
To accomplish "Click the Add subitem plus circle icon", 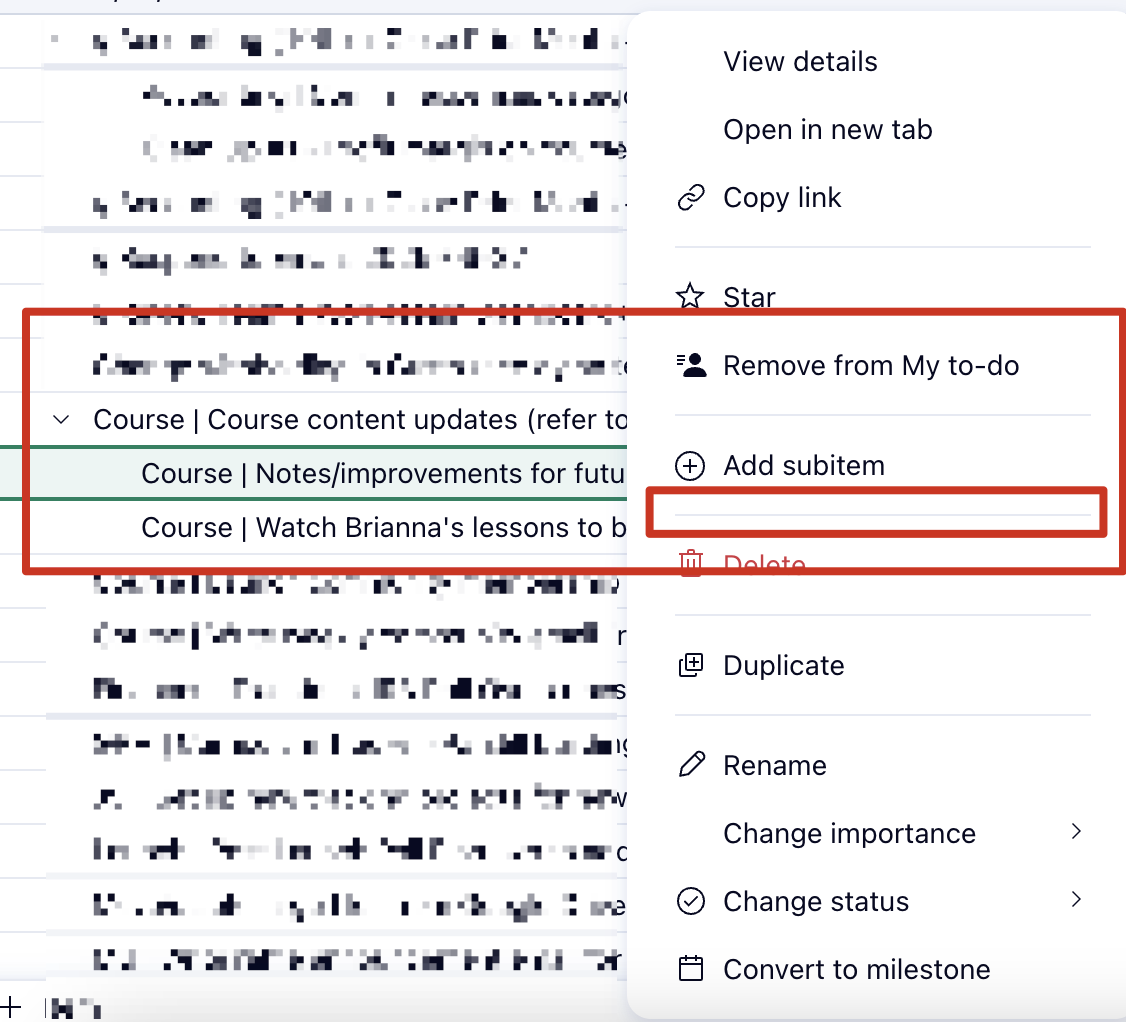I will coord(691,465).
